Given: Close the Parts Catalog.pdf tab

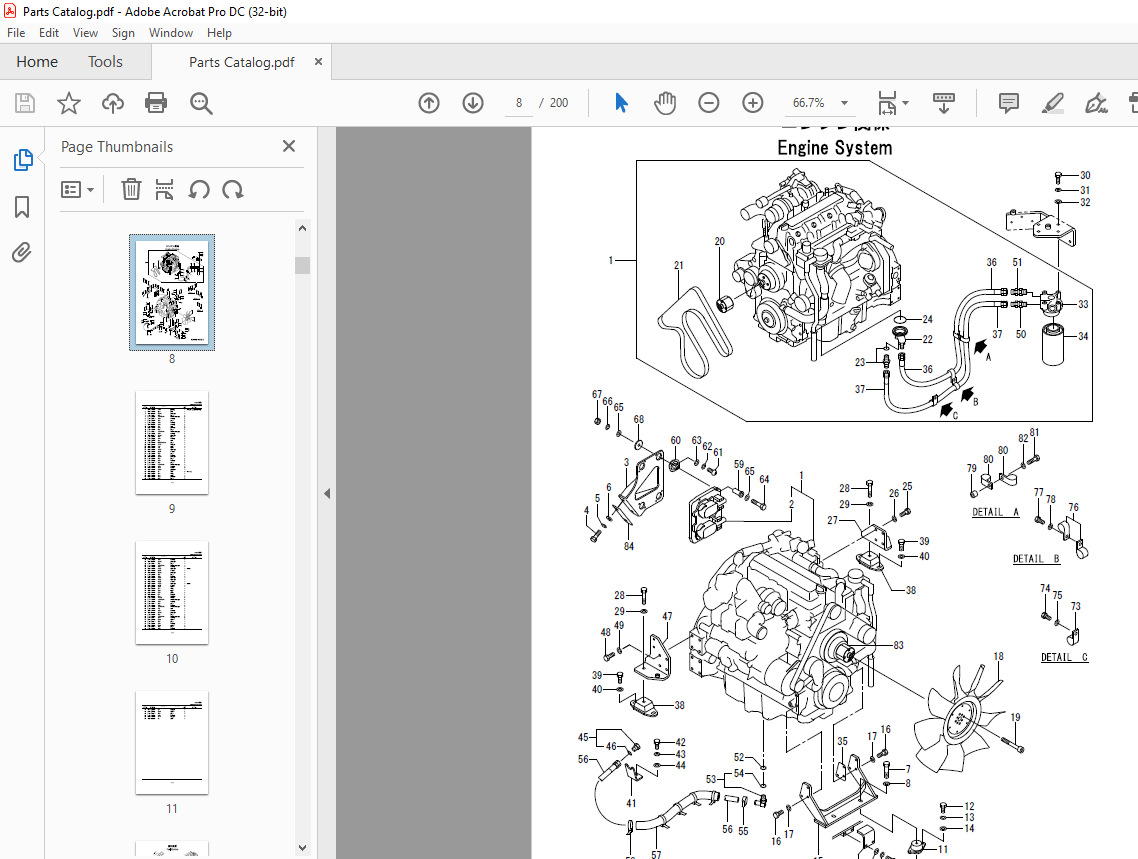Looking at the screenshot, I should (318, 62).
